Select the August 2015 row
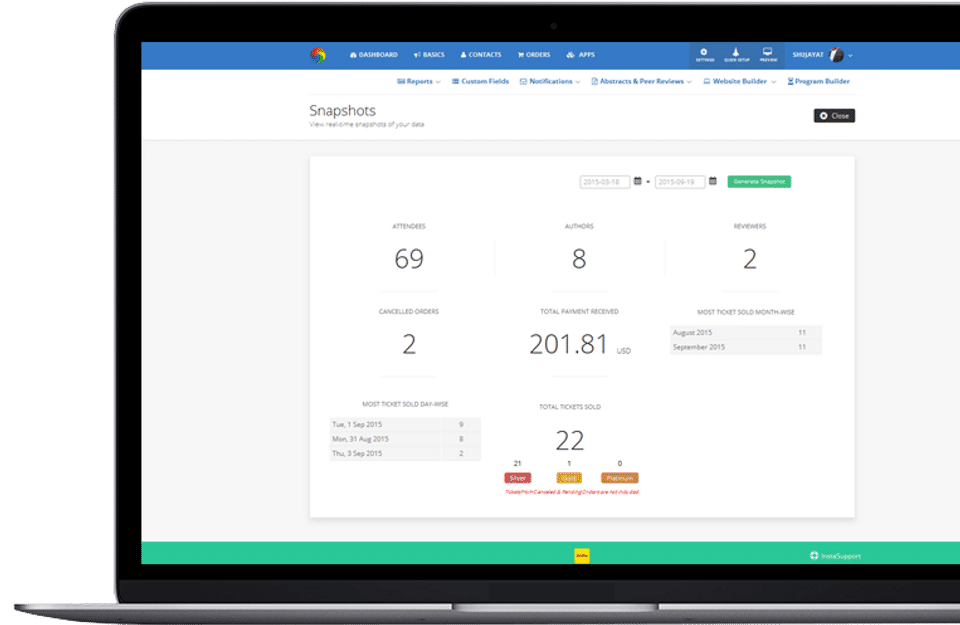960x625 pixels. [746, 332]
